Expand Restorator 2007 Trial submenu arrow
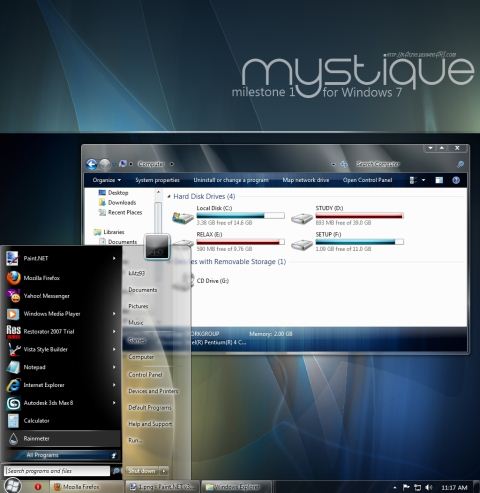 (114, 331)
